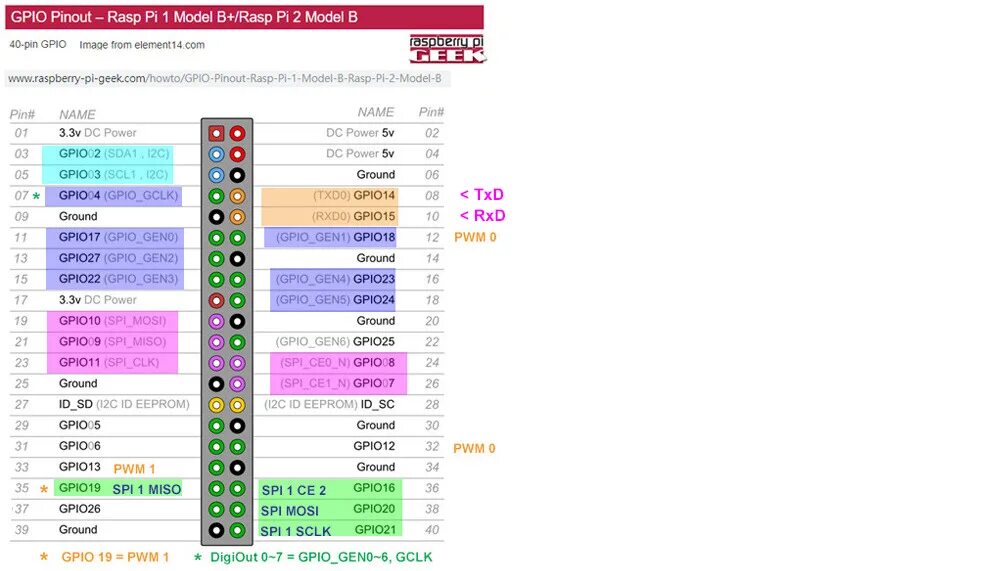Image resolution: width=1006 pixels, height=571 pixels.
Task: Select the GPIO02 (SDA1, I2C) label
Action: [114, 153]
